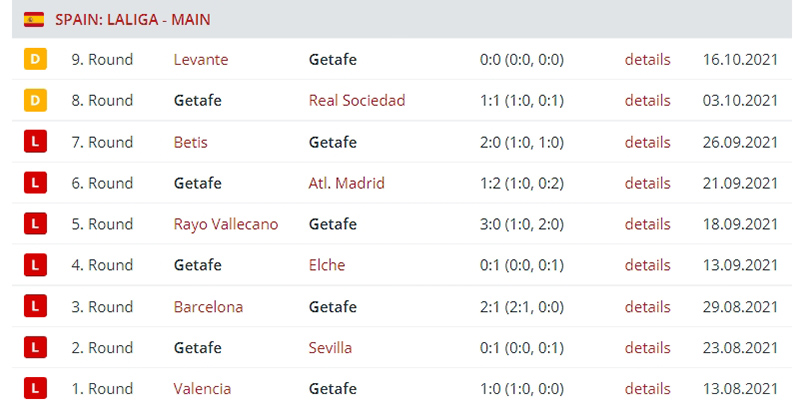
Task: Select the Rayo Vallecano team link
Action: point(226,224)
